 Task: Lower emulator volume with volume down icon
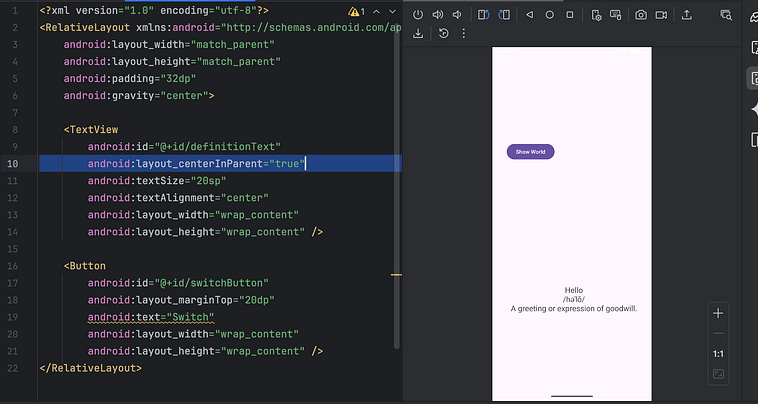[x=457, y=15]
